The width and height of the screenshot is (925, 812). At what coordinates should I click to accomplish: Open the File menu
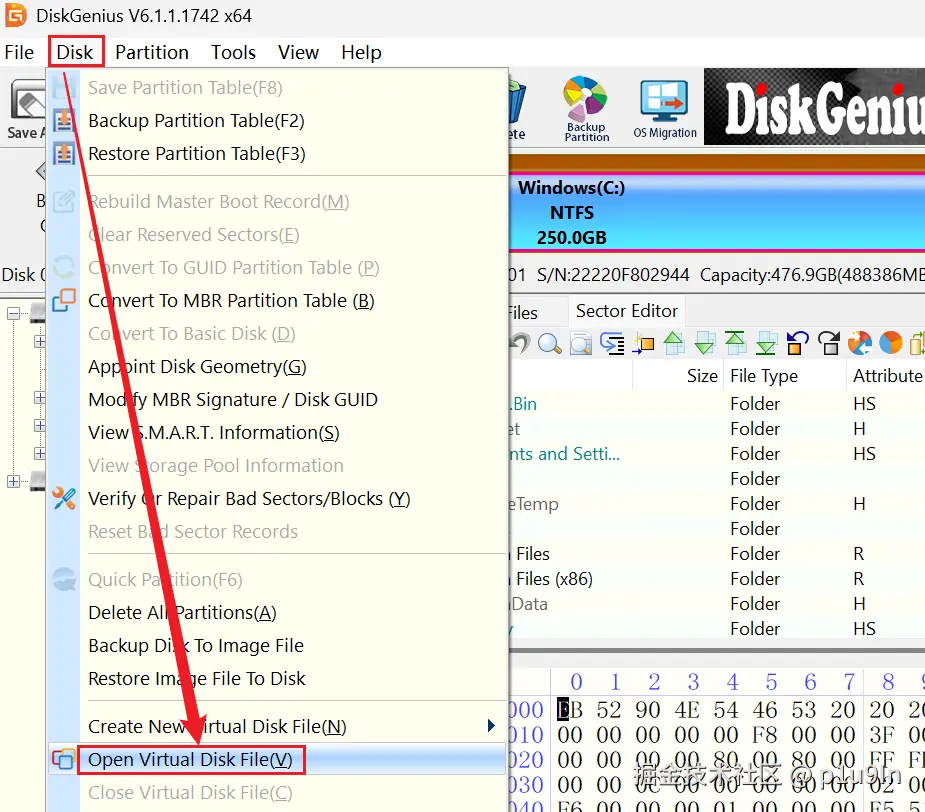tap(19, 53)
